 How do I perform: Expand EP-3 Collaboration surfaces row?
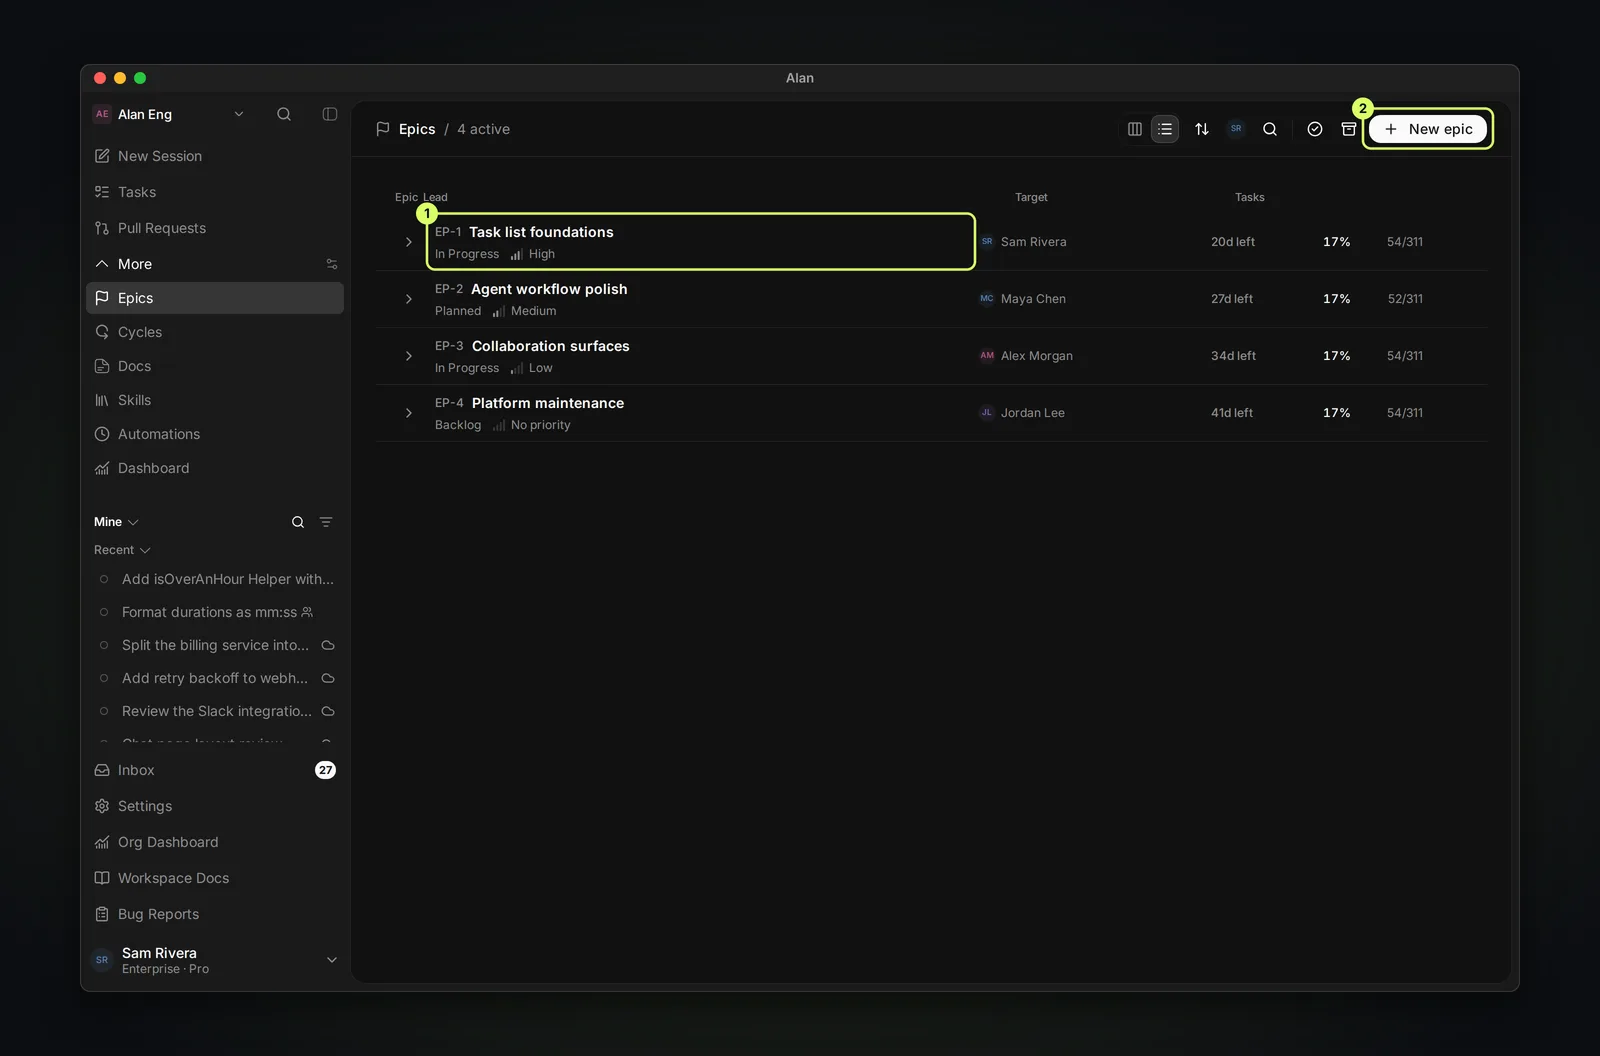point(408,356)
